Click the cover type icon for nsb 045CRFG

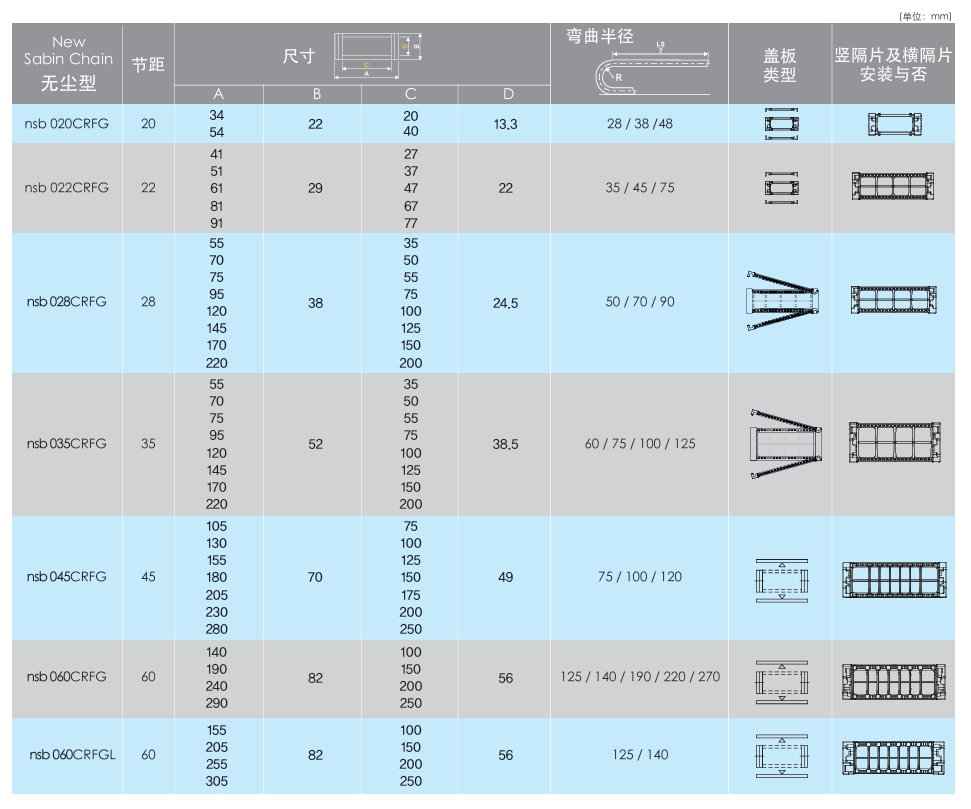[782, 580]
